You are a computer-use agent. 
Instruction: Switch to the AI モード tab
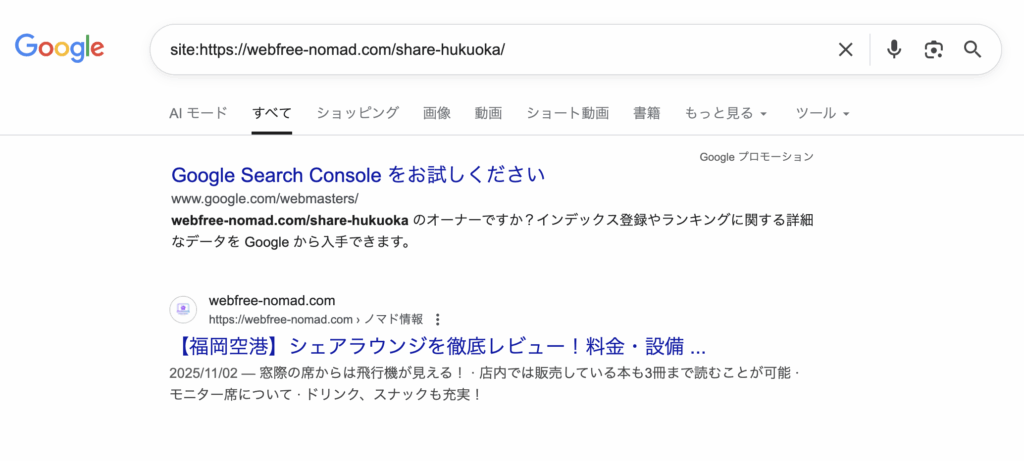coord(198,113)
